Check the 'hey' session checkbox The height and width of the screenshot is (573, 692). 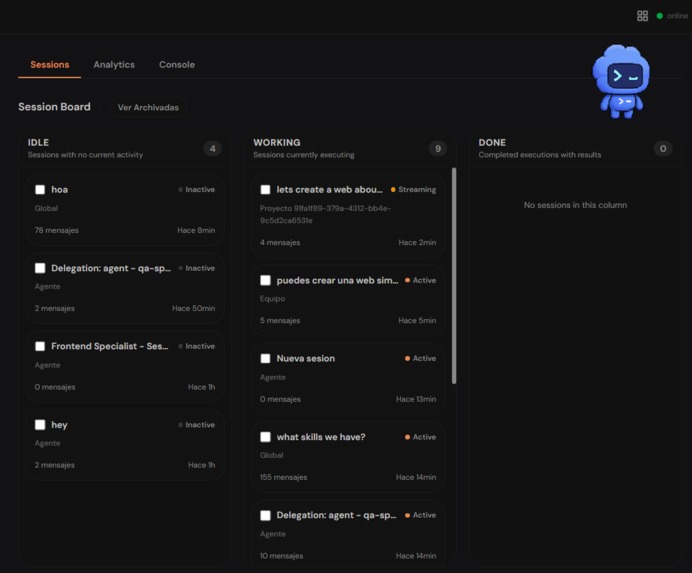tap(40, 425)
